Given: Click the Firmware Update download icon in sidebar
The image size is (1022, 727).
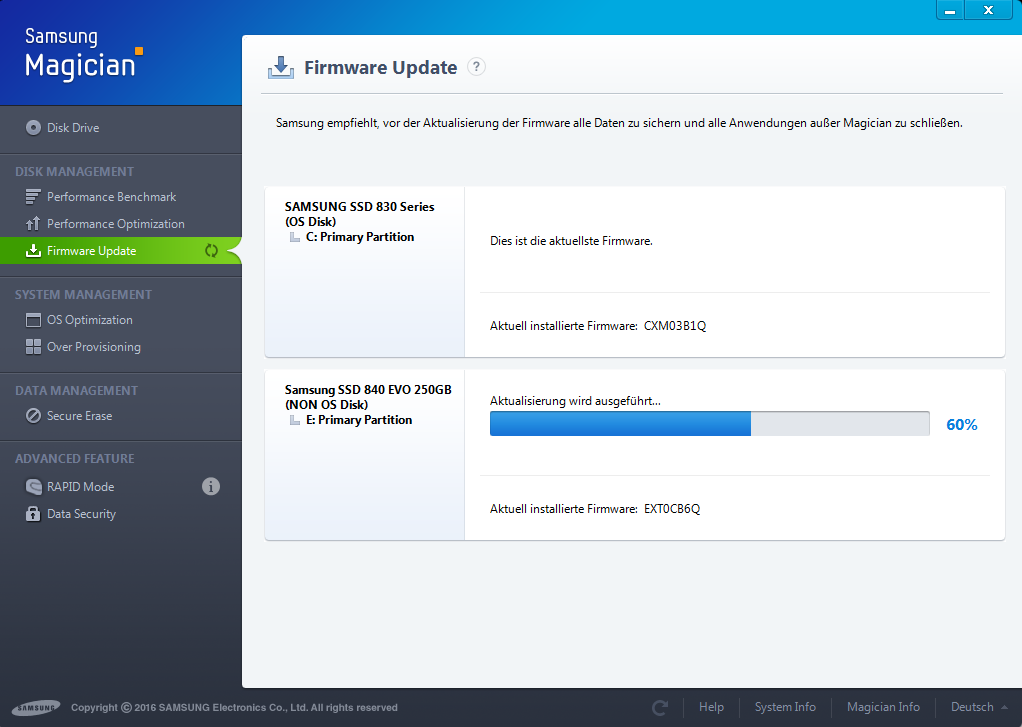Looking at the screenshot, I should 33,250.
